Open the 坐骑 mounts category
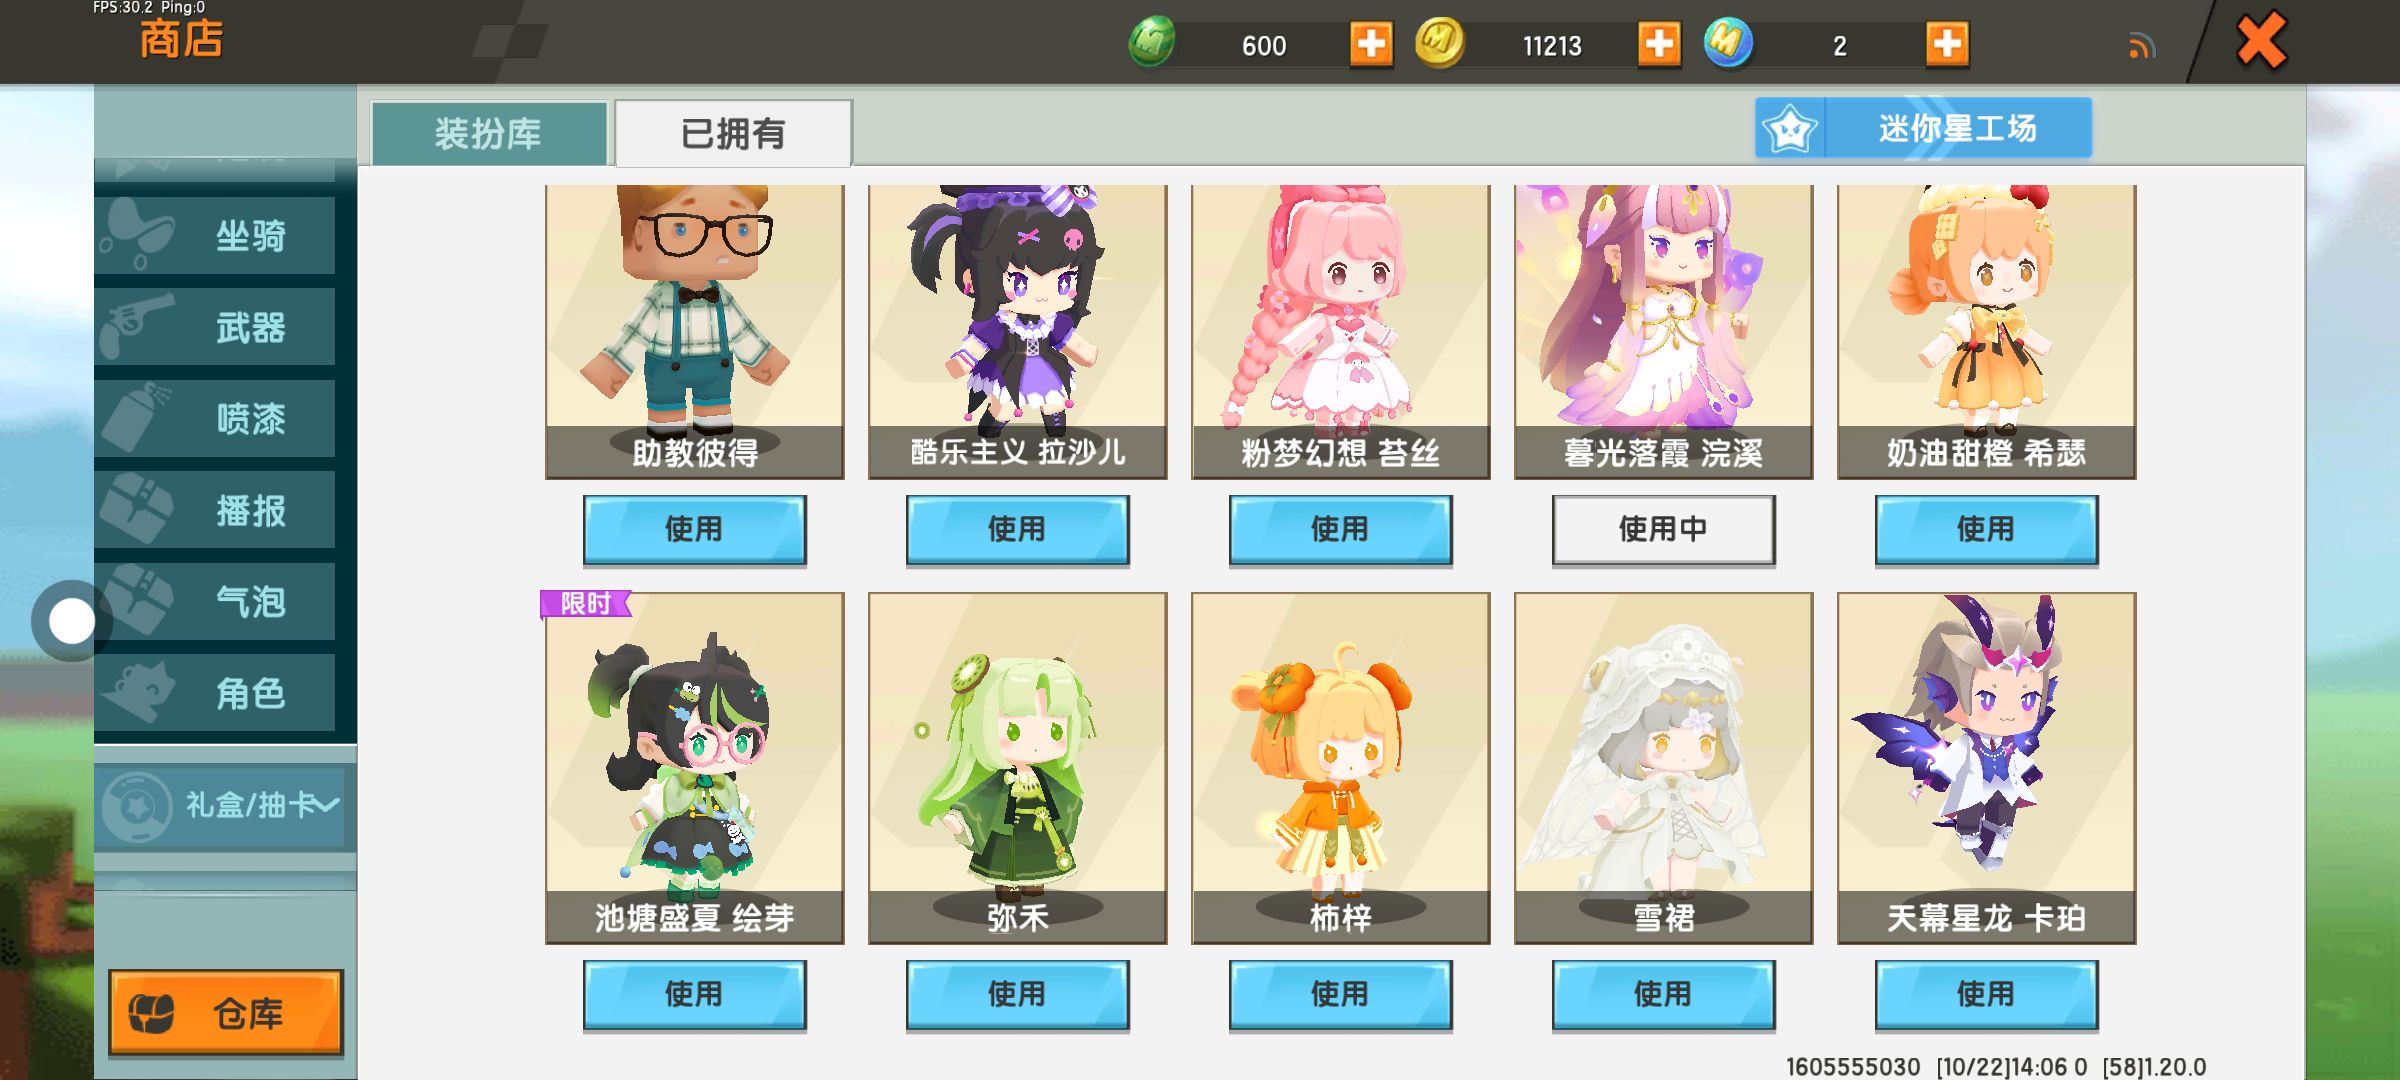The width and height of the screenshot is (2400, 1080). pyautogui.click(x=215, y=236)
